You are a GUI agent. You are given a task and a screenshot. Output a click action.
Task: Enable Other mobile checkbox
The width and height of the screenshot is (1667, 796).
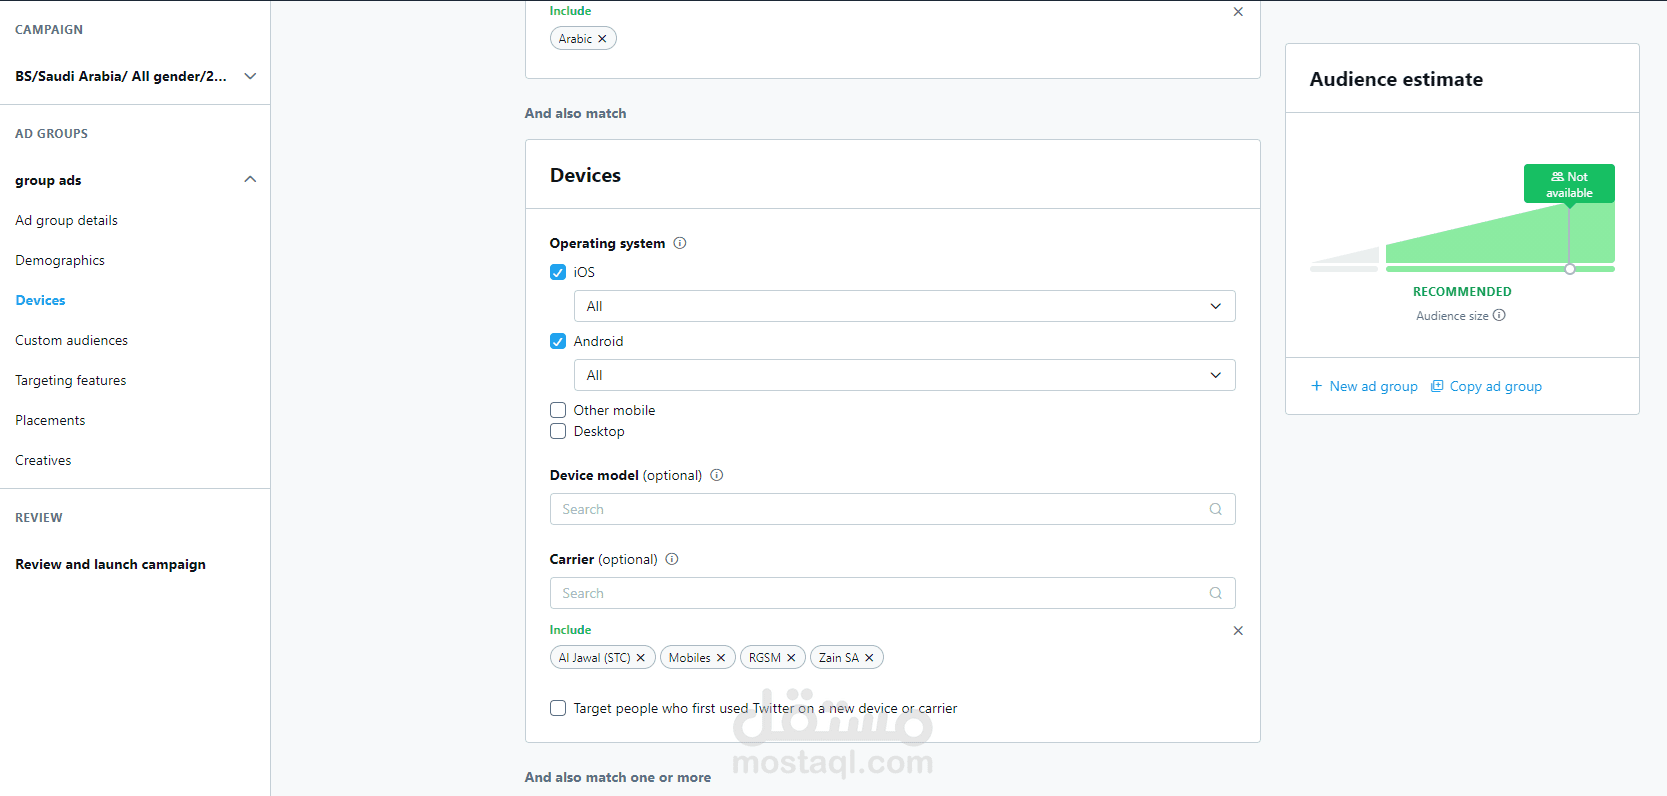558,410
